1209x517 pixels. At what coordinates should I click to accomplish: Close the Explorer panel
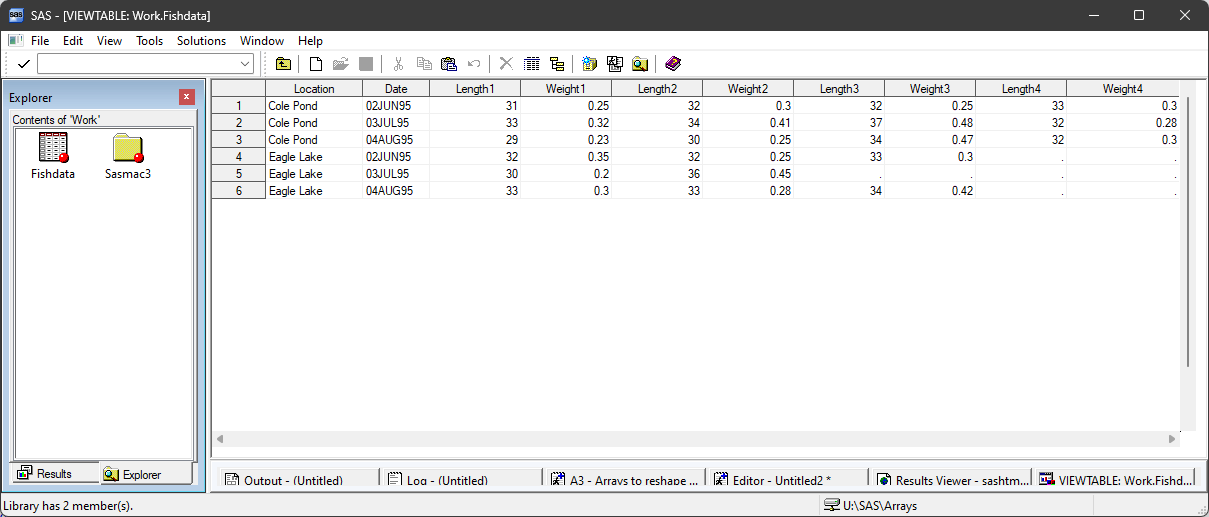click(186, 97)
